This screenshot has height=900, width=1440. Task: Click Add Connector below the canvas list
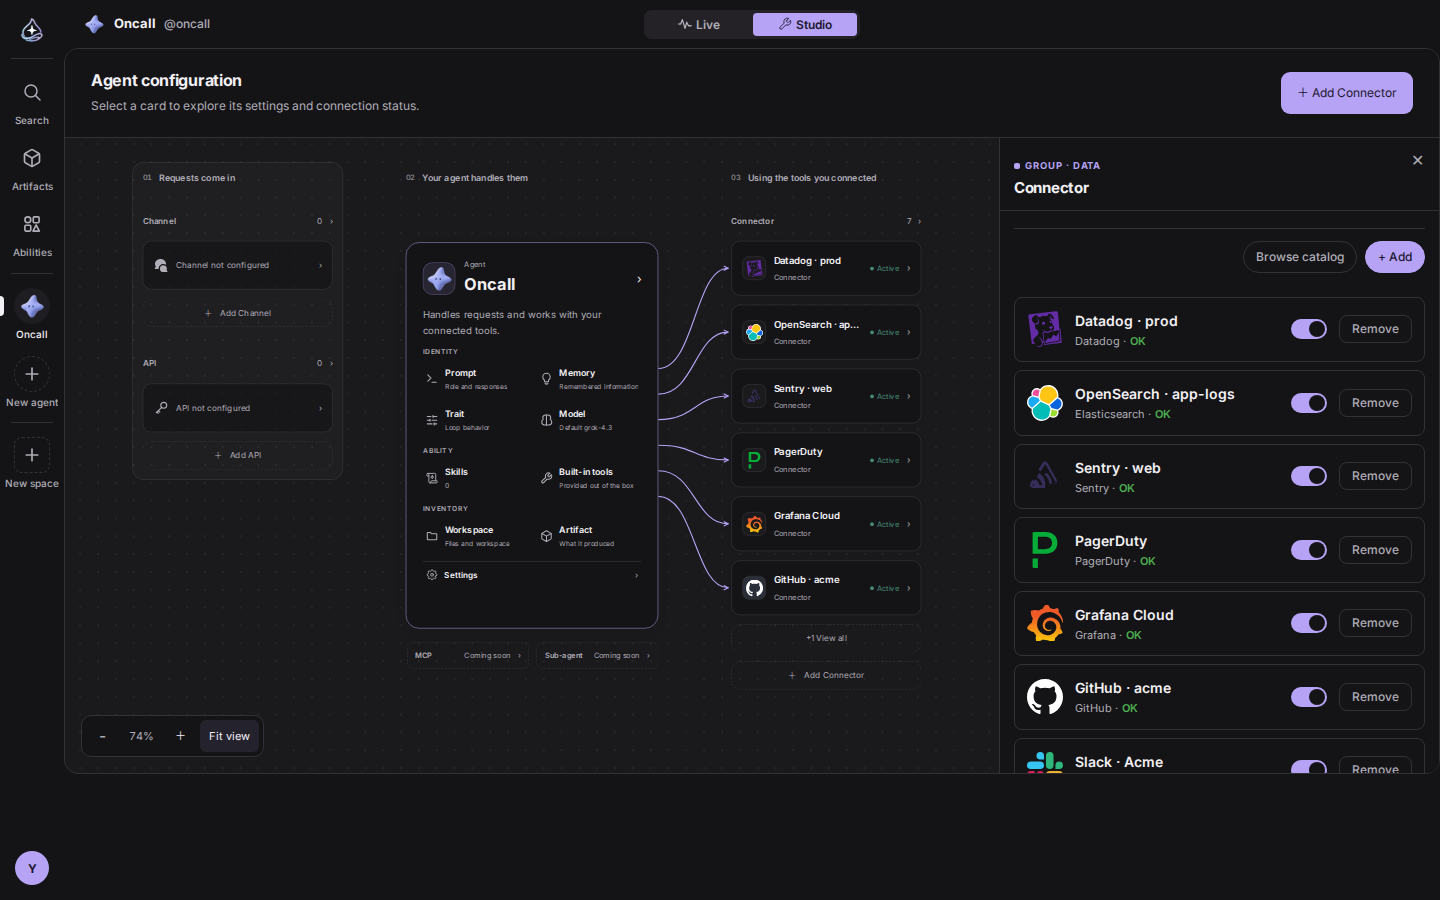click(x=826, y=675)
